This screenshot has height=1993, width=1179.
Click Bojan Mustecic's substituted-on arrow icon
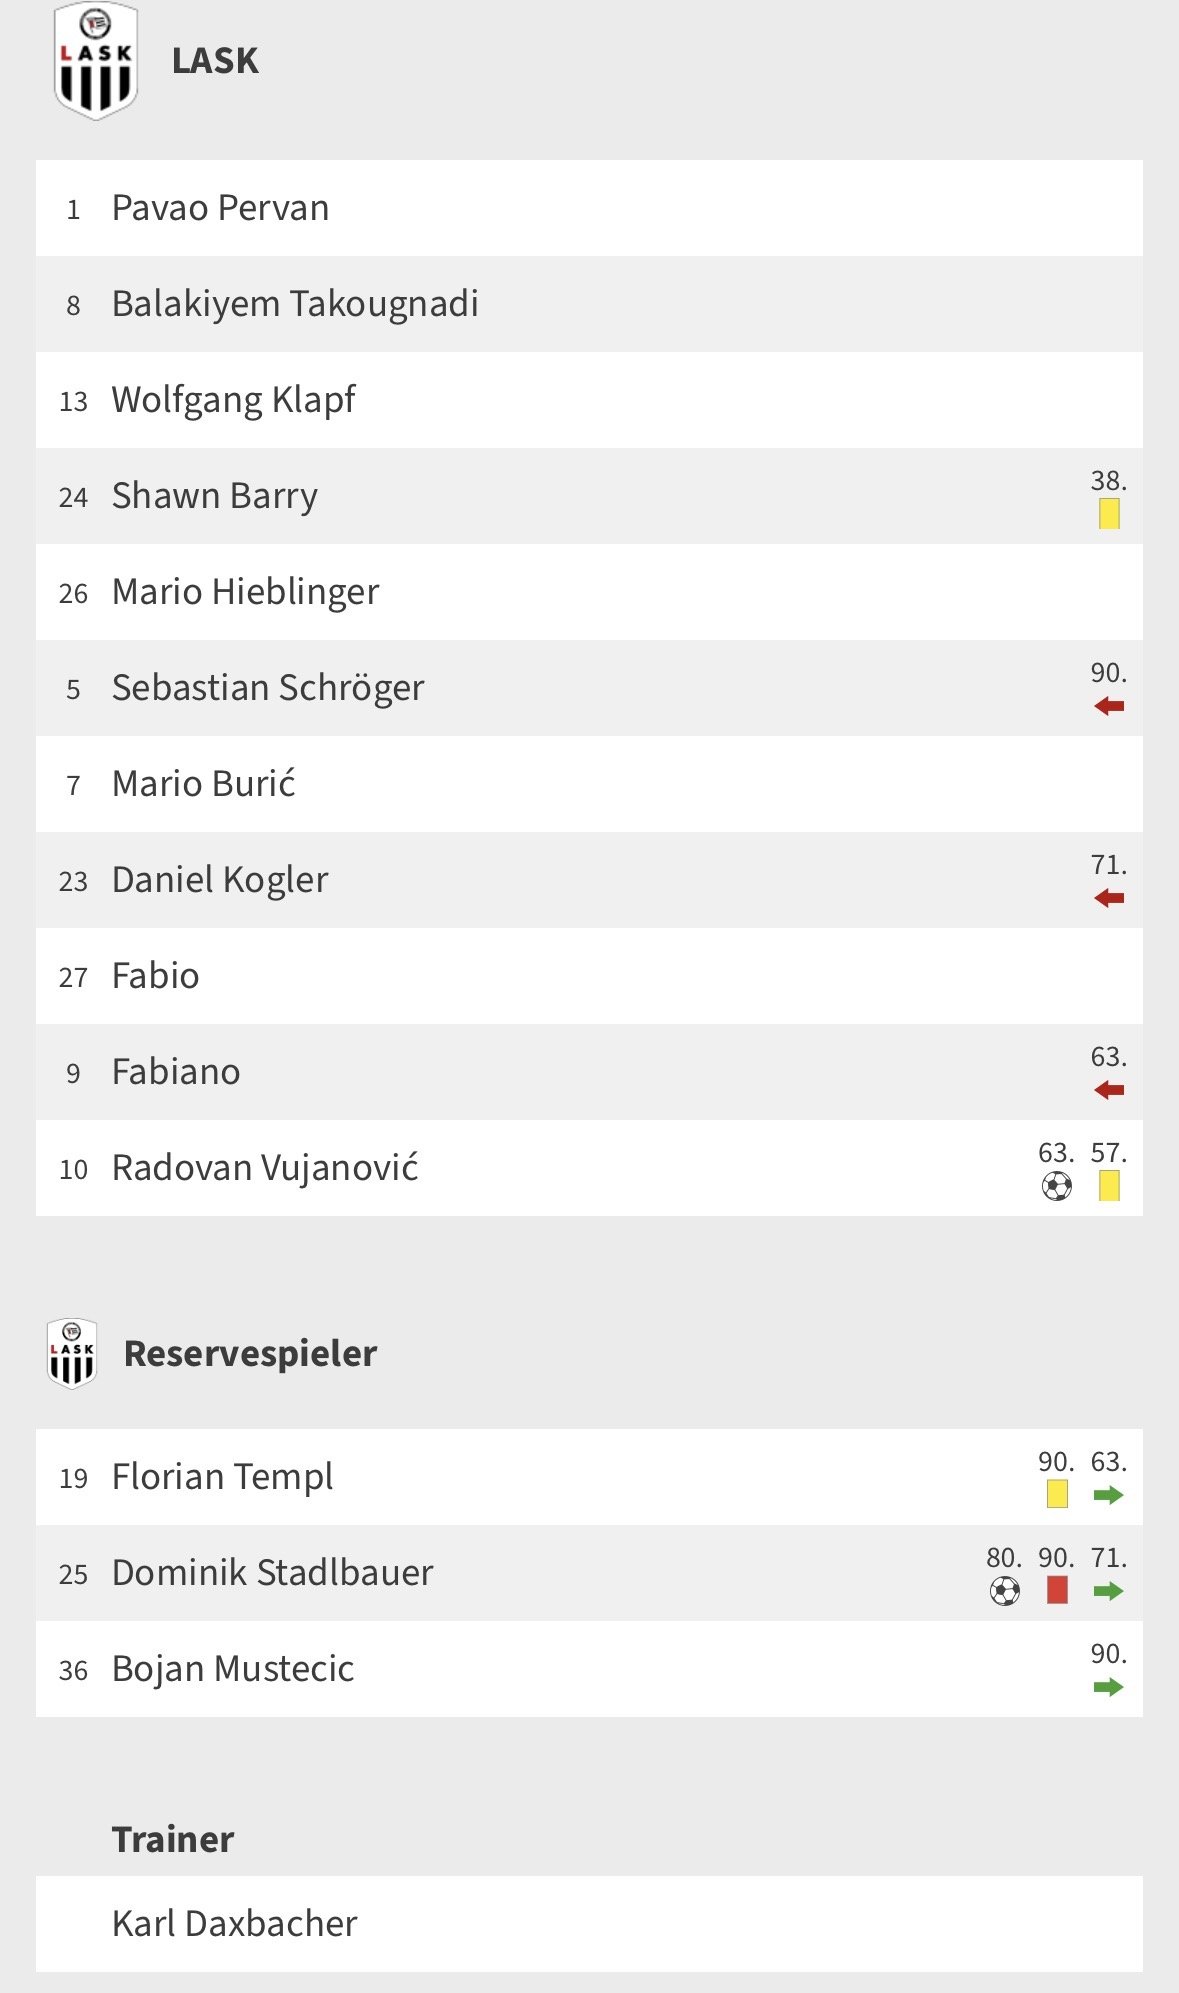tap(1109, 1687)
